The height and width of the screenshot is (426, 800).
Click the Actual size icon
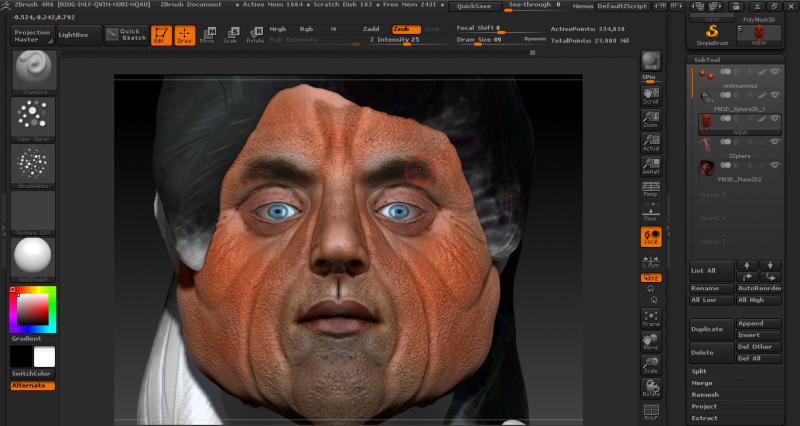point(651,143)
